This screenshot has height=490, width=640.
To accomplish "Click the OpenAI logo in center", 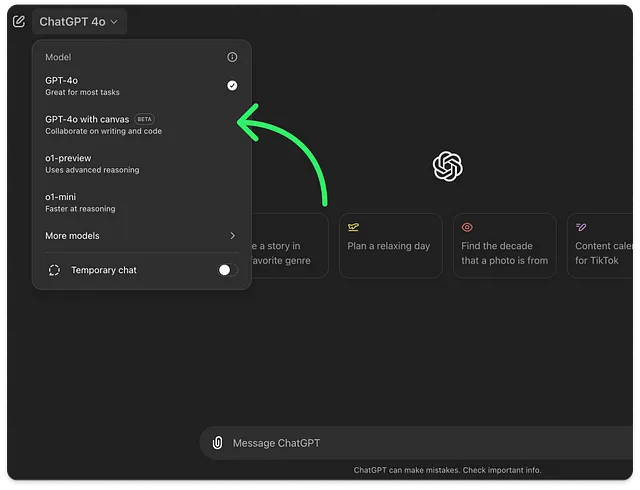I will [447, 166].
